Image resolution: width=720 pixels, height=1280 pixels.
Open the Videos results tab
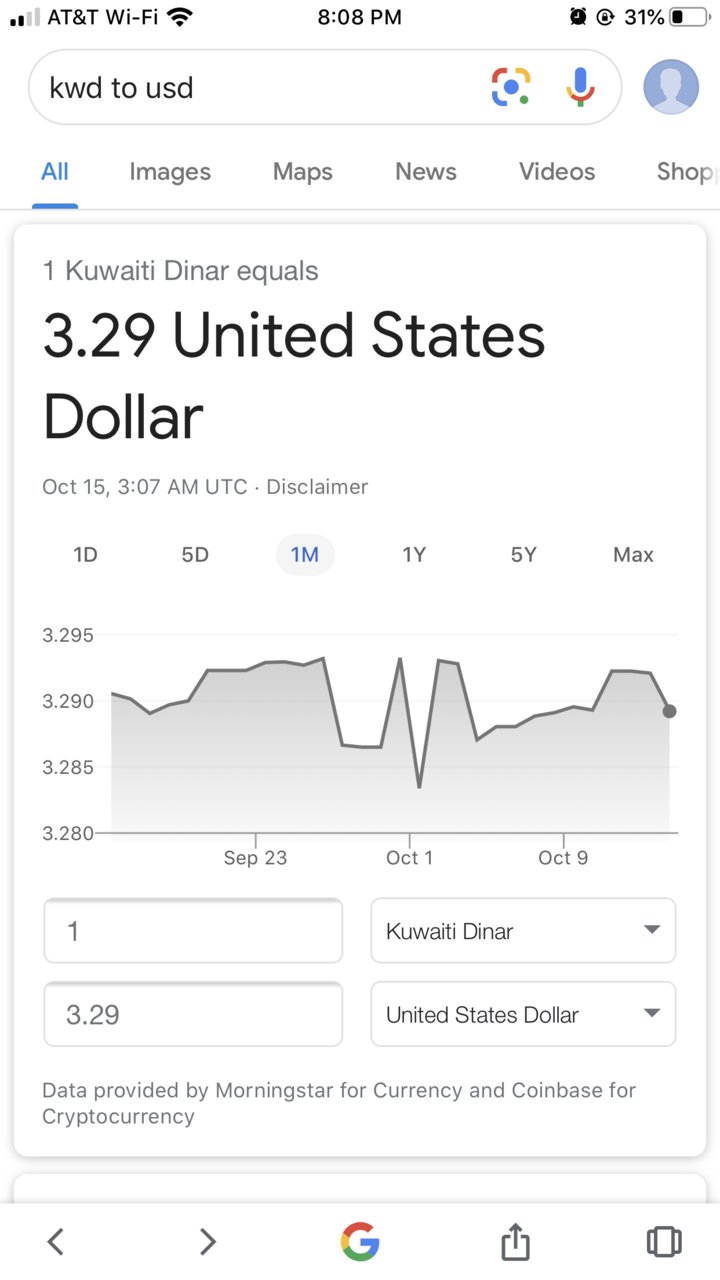(557, 172)
